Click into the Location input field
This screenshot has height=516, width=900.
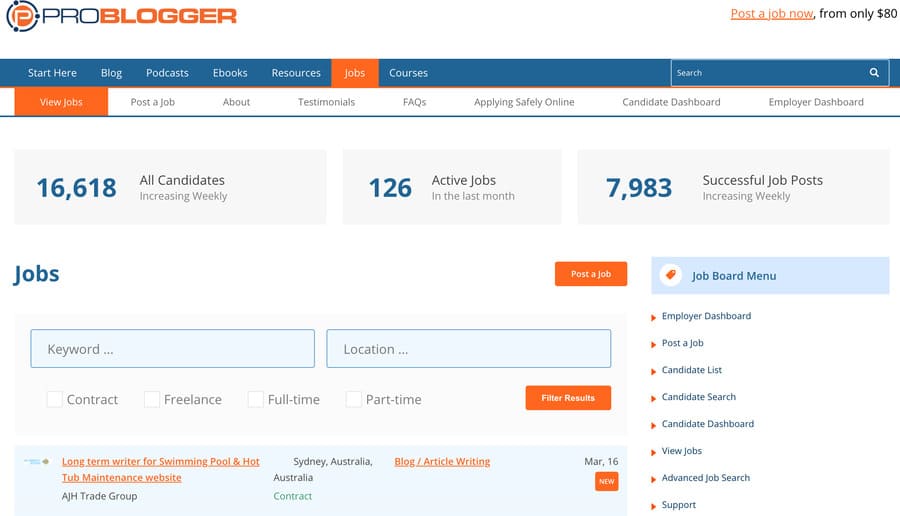click(x=468, y=349)
